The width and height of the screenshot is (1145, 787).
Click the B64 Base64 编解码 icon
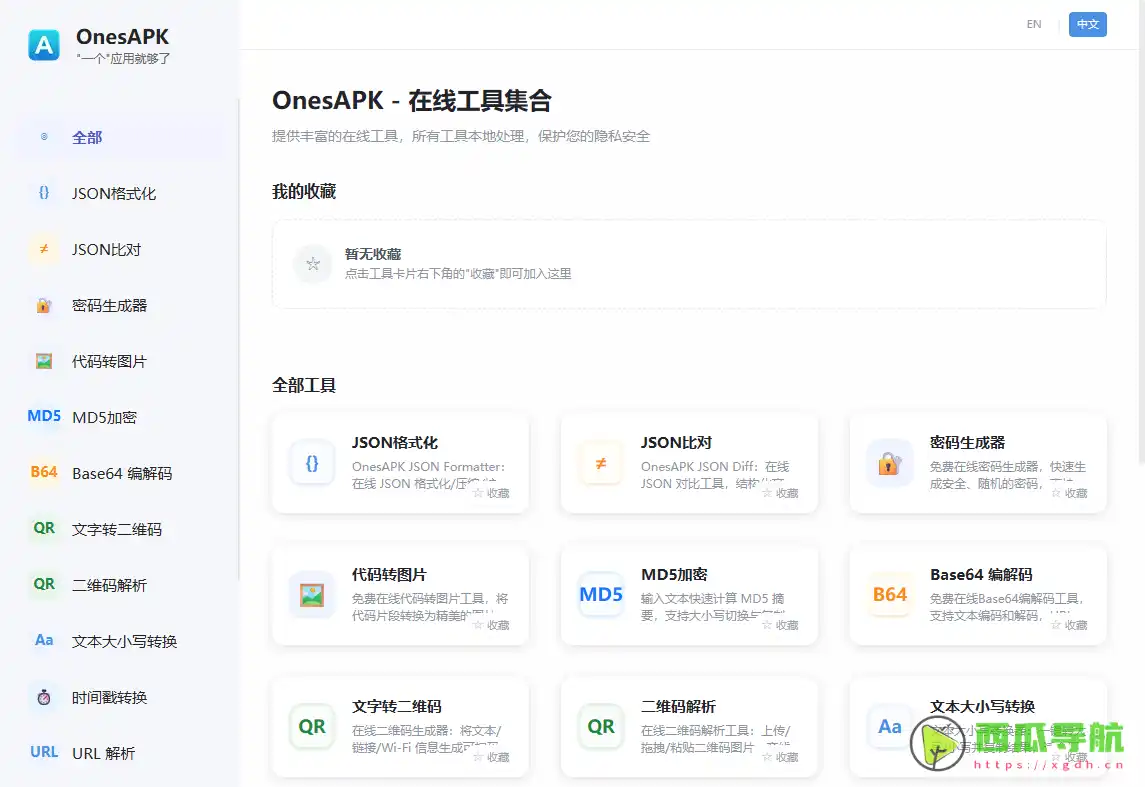[43, 473]
